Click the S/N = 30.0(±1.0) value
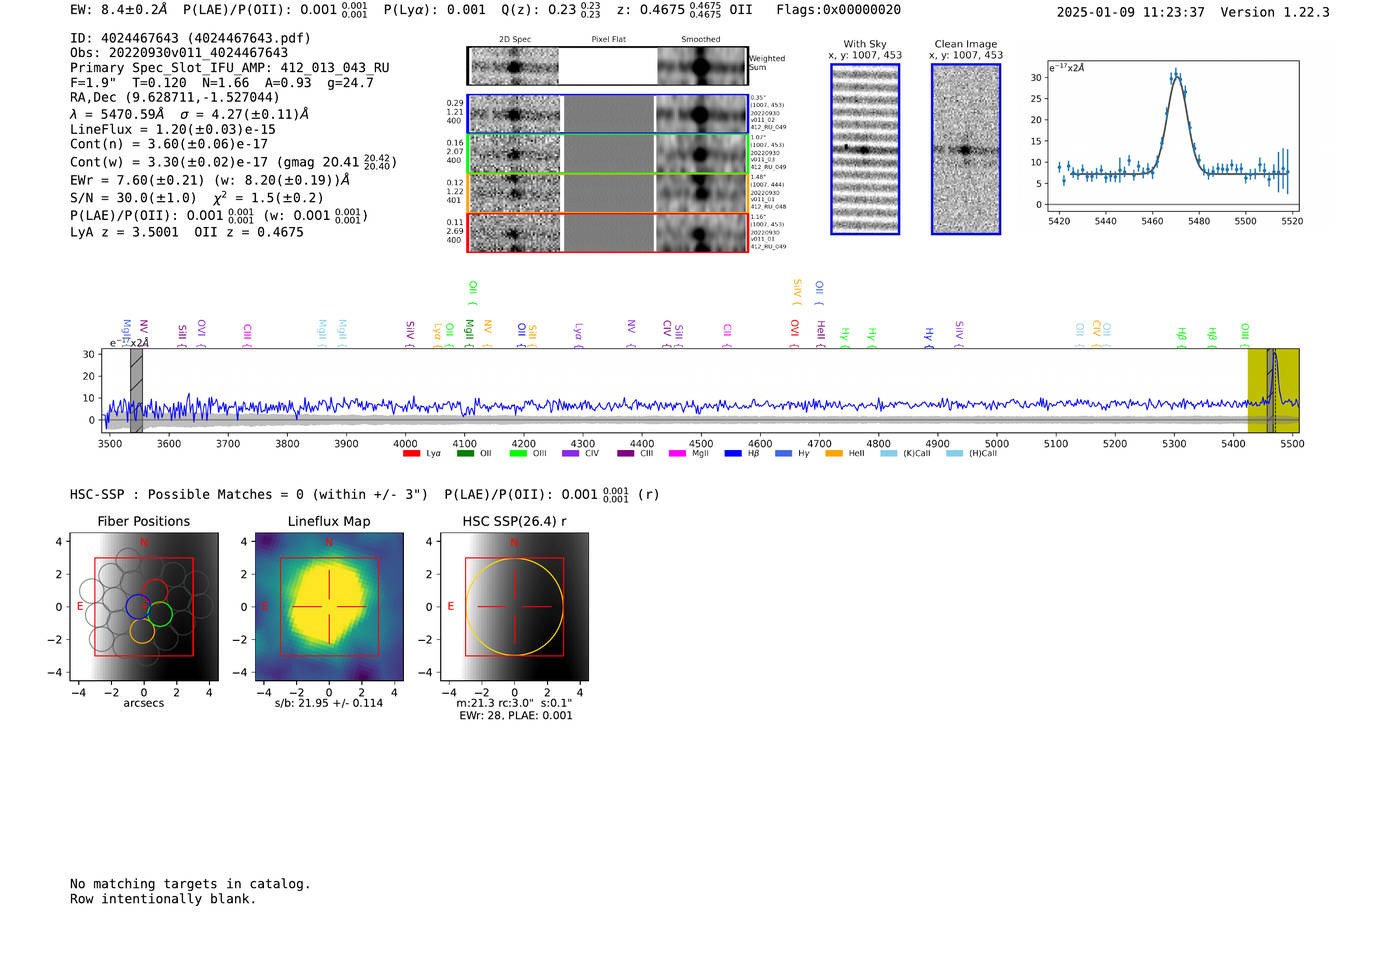The width and height of the screenshot is (1400, 953). point(133,198)
